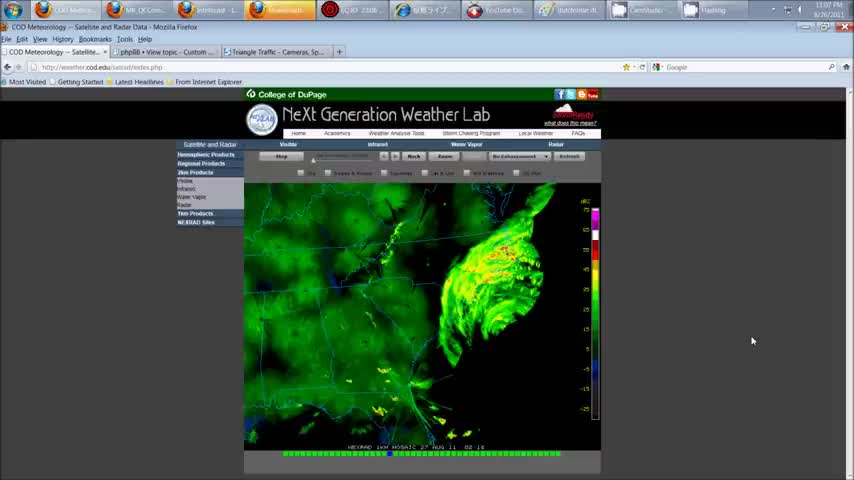The height and width of the screenshot is (480, 854).
Task: Expand the Hemispheric Products section
Action: tap(210, 155)
